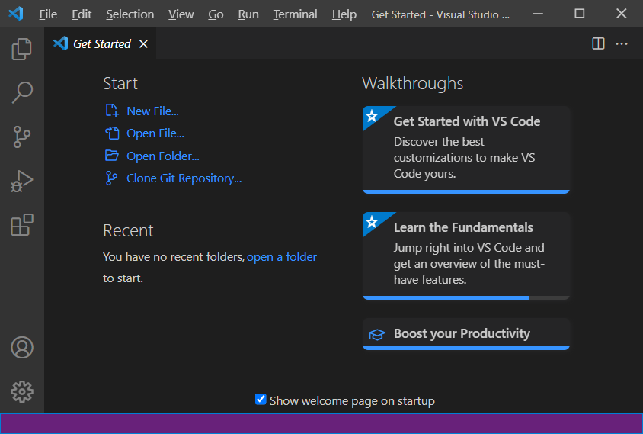Click the Clone Git Repository... link
The height and width of the screenshot is (434, 643).
pos(184,178)
